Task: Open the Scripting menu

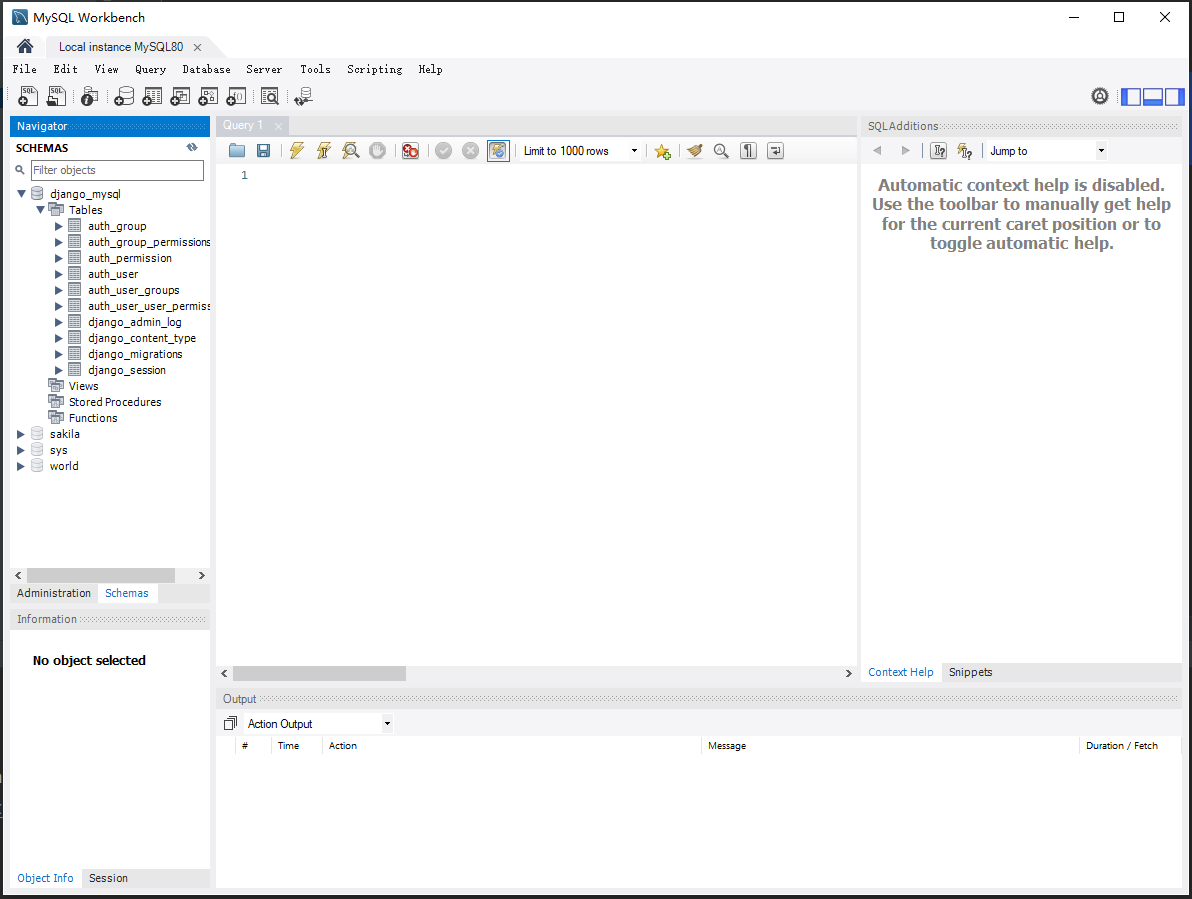Action: tap(375, 69)
